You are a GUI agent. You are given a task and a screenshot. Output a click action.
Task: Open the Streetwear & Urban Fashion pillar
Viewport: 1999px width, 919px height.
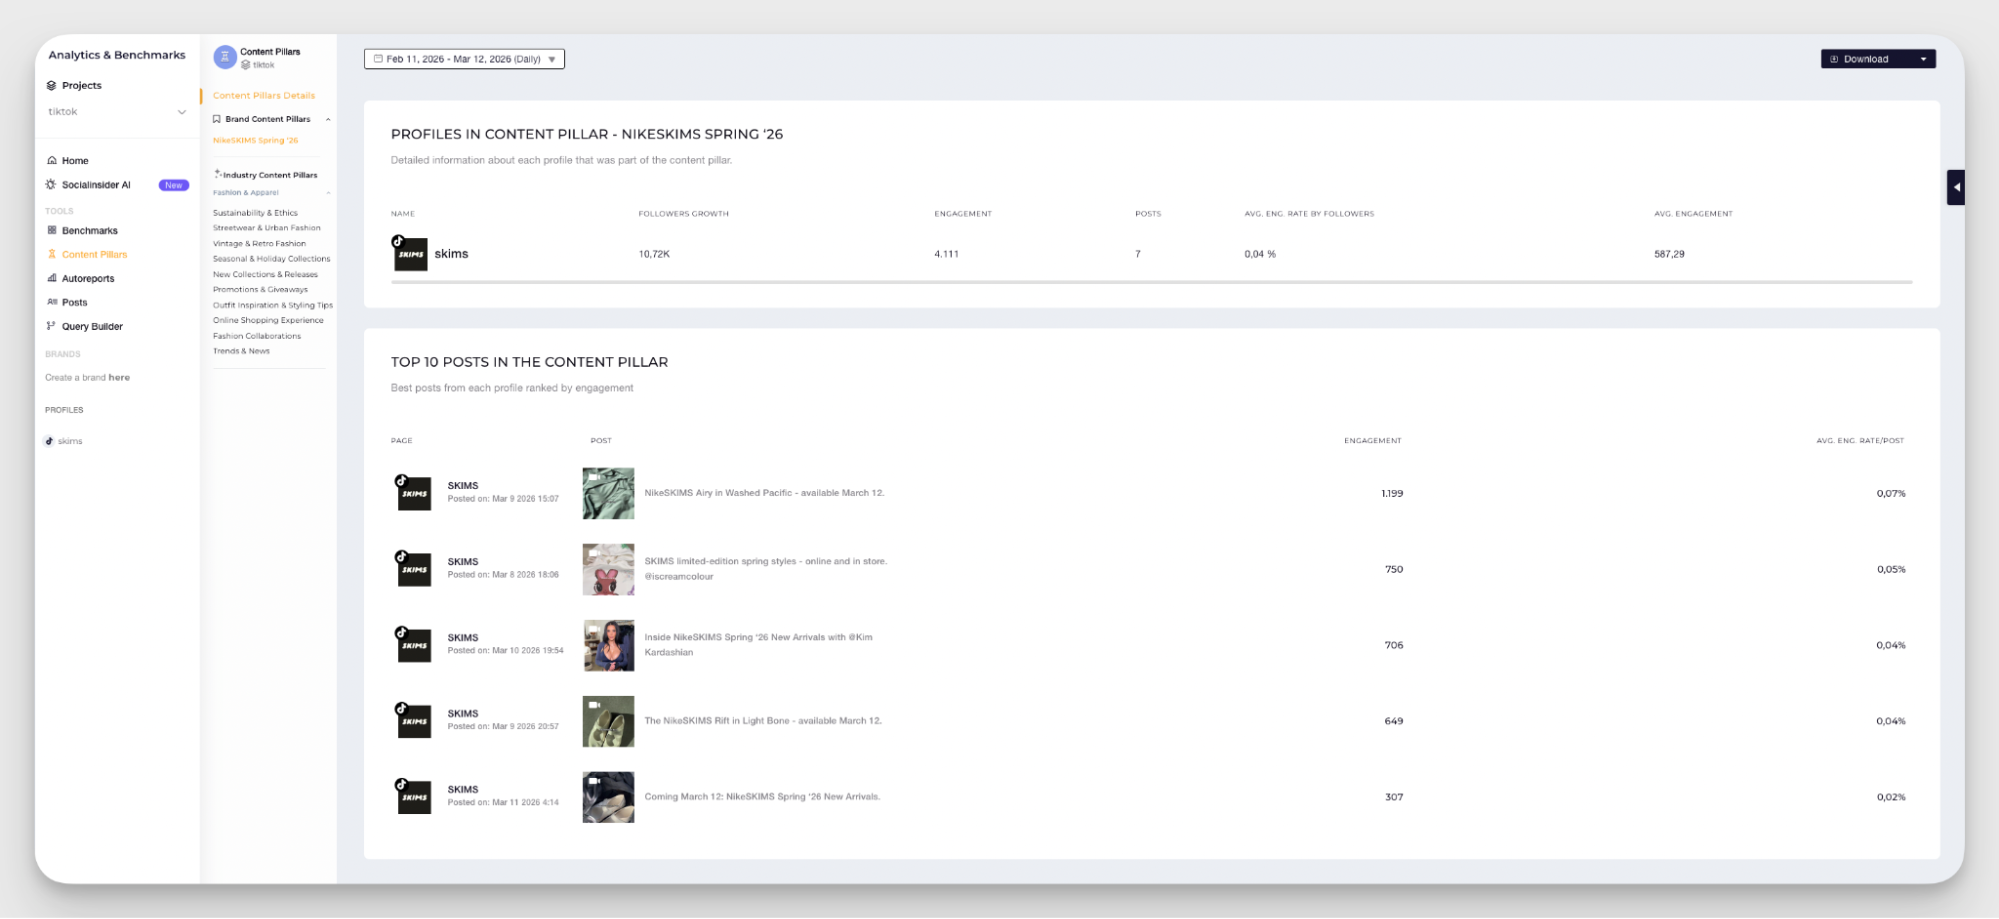267,227
